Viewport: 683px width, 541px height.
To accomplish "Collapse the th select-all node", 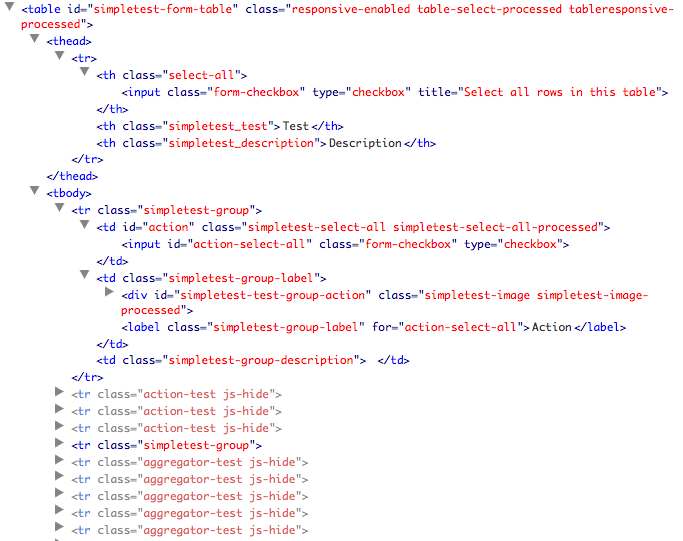I will [x=85, y=72].
